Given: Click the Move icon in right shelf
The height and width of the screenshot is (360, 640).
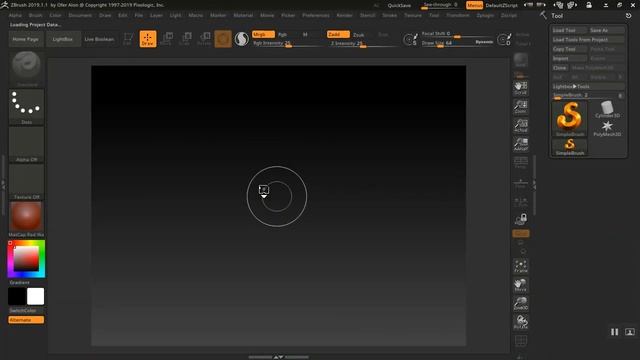Looking at the screenshot, I should 521,285.
